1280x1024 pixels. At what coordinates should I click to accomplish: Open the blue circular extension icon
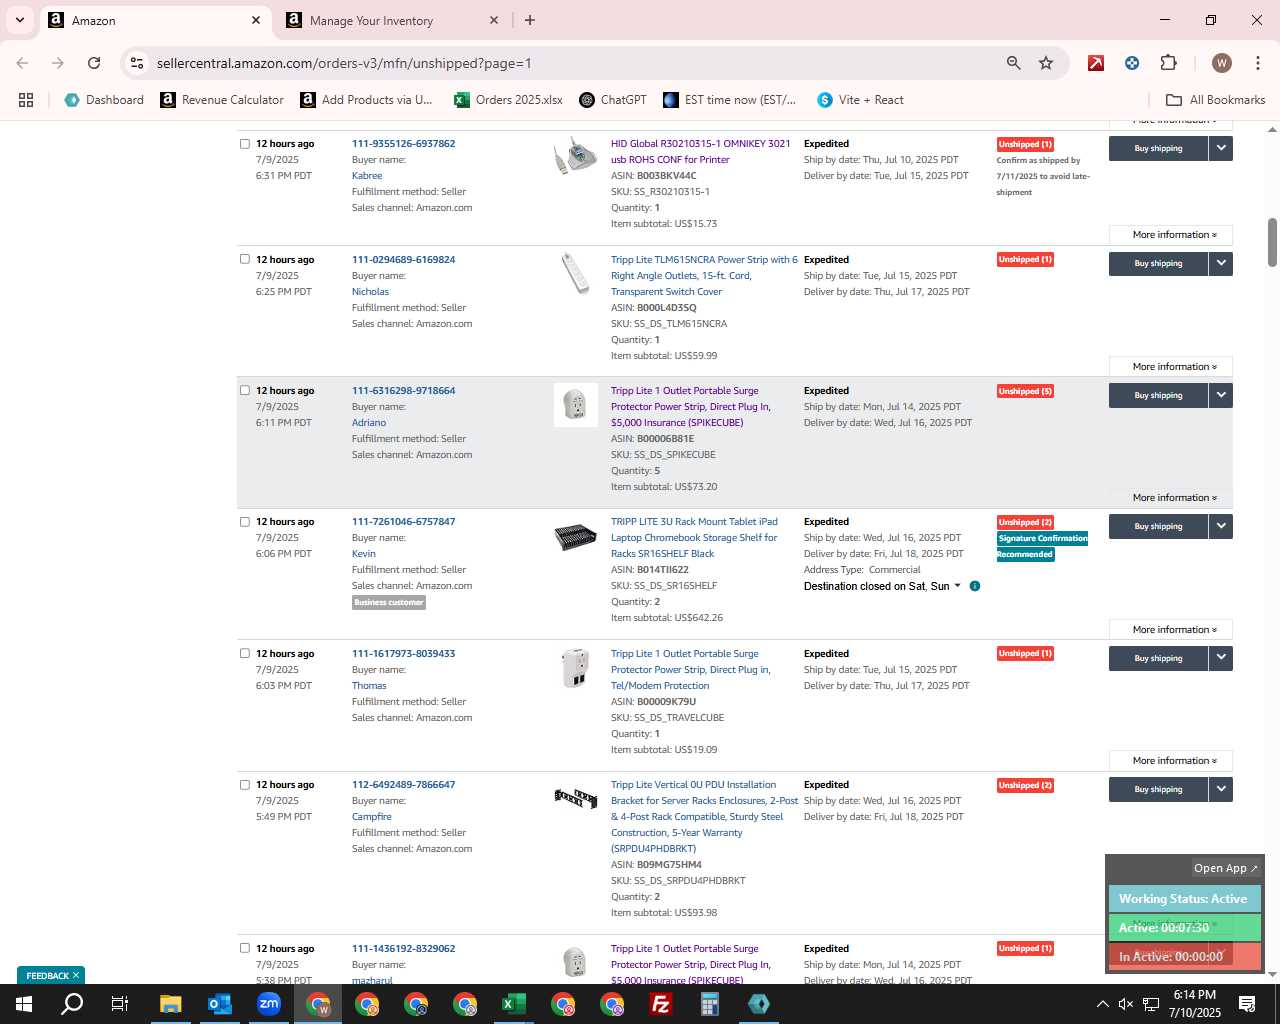(1132, 63)
